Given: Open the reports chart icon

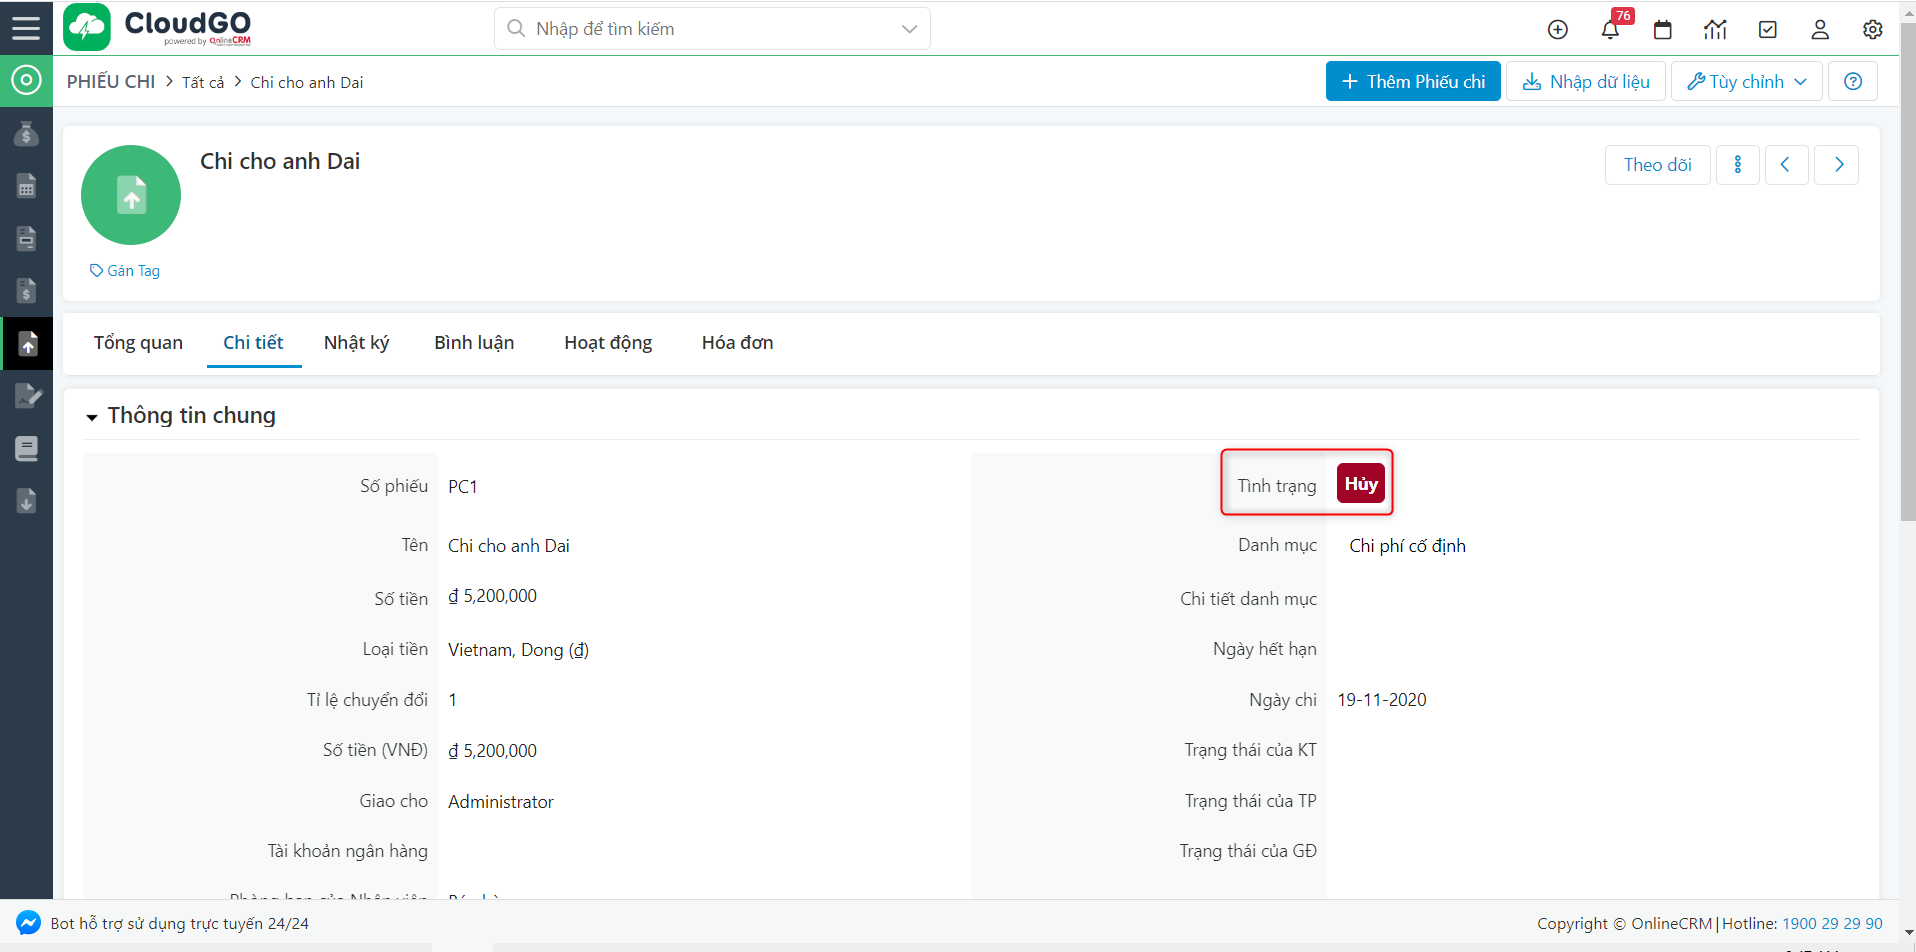Looking at the screenshot, I should [x=1715, y=30].
